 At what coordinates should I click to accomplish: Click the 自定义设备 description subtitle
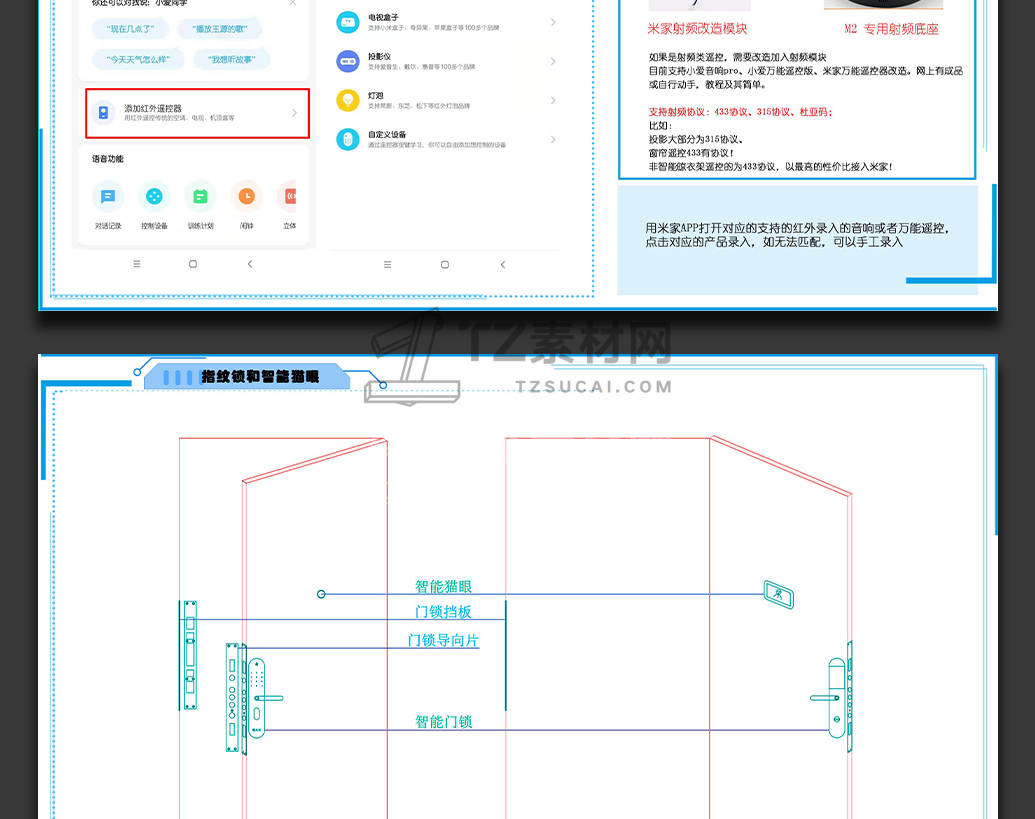437,145
